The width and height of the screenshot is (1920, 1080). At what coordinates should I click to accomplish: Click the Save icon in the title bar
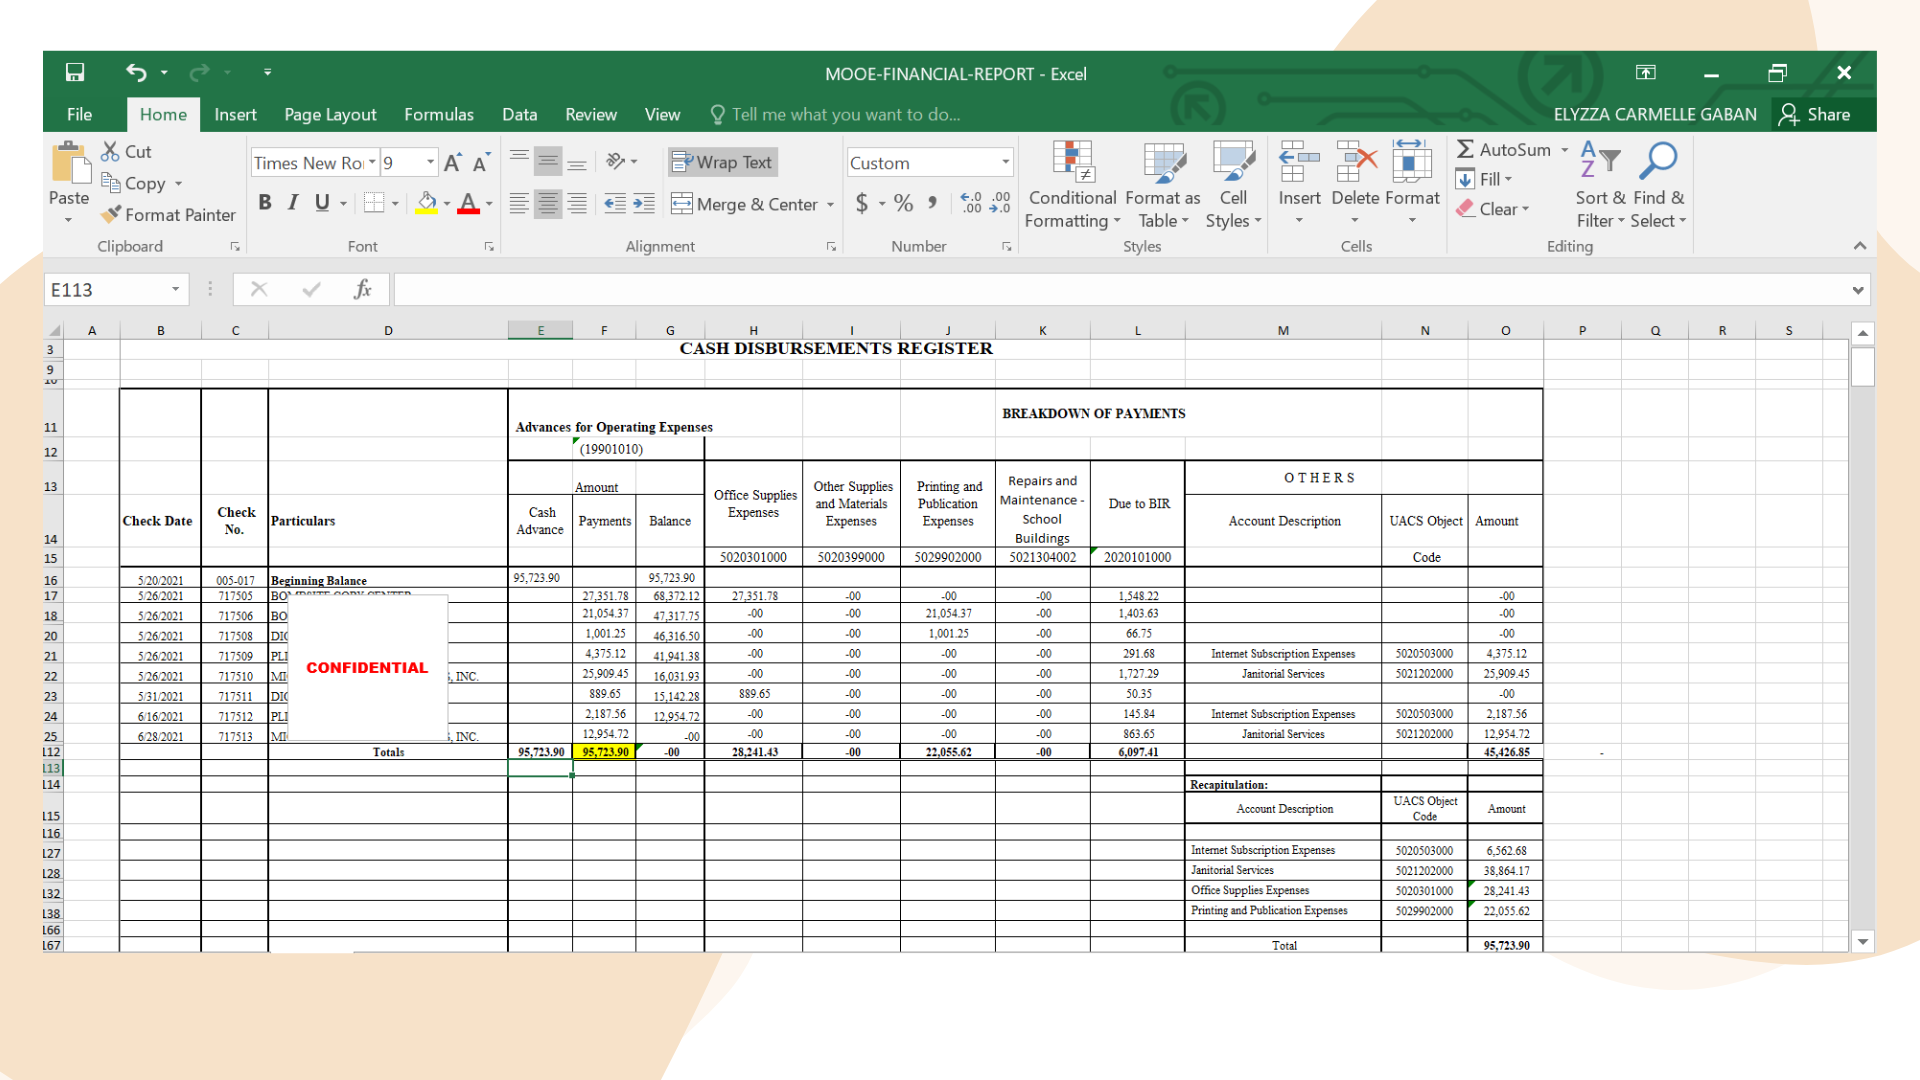[x=75, y=72]
